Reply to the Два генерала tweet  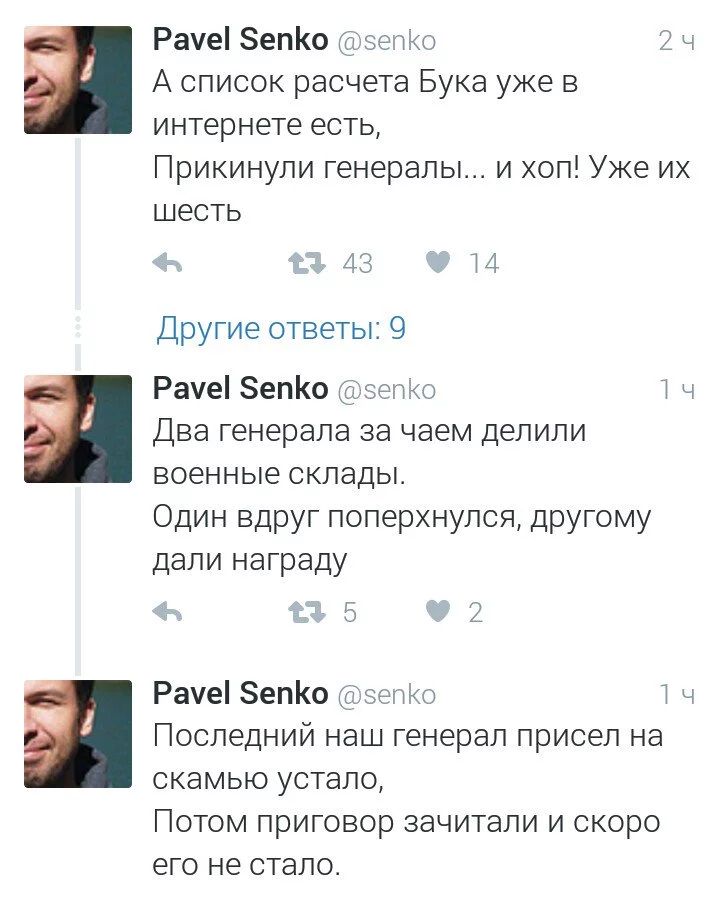point(167,612)
